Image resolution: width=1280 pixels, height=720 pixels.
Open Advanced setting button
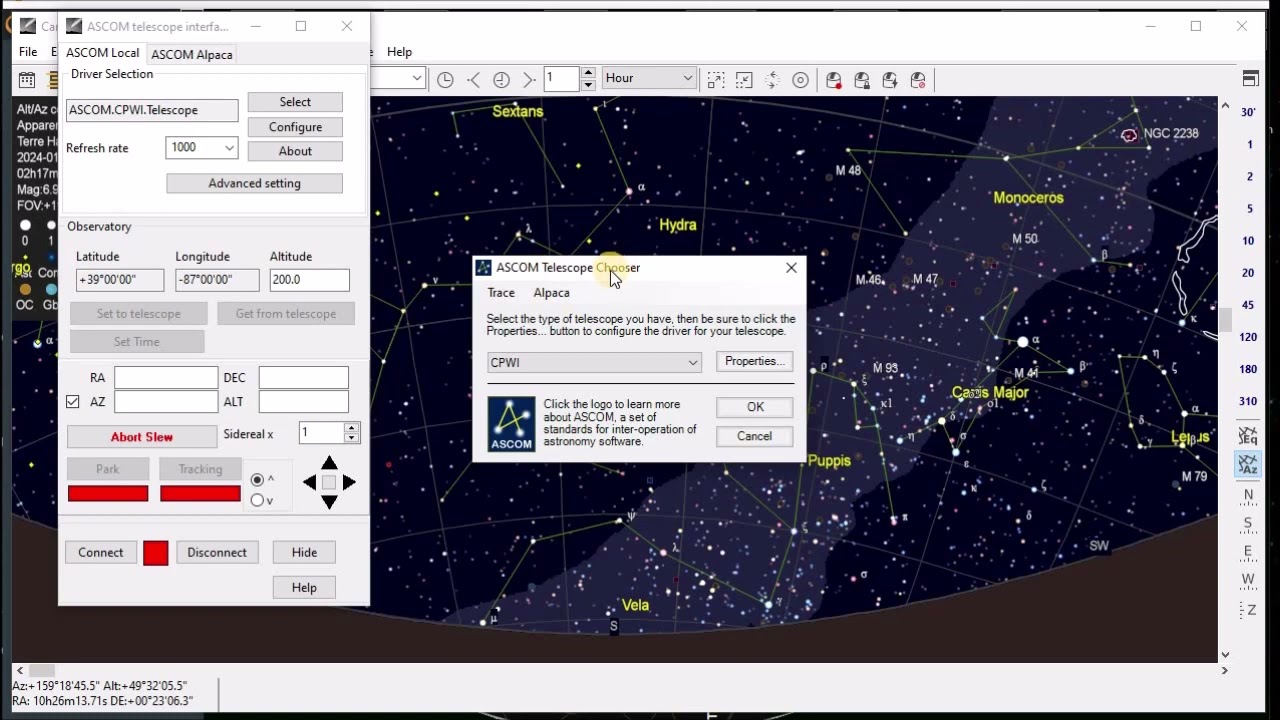[254, 183]
